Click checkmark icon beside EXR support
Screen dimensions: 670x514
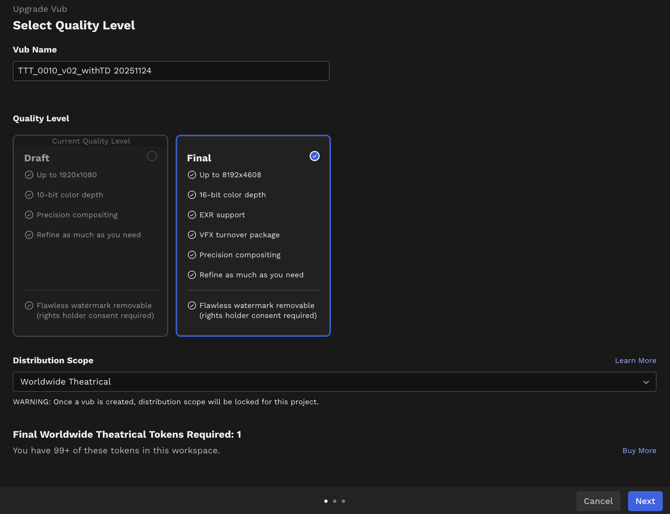click(192, 215)
